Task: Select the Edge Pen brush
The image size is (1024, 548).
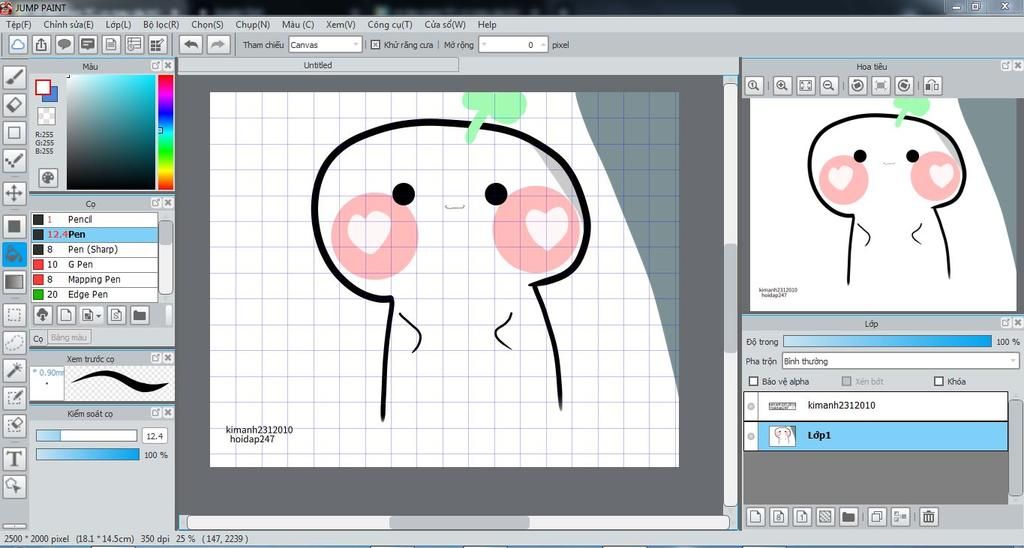Action: click(95, 295)
